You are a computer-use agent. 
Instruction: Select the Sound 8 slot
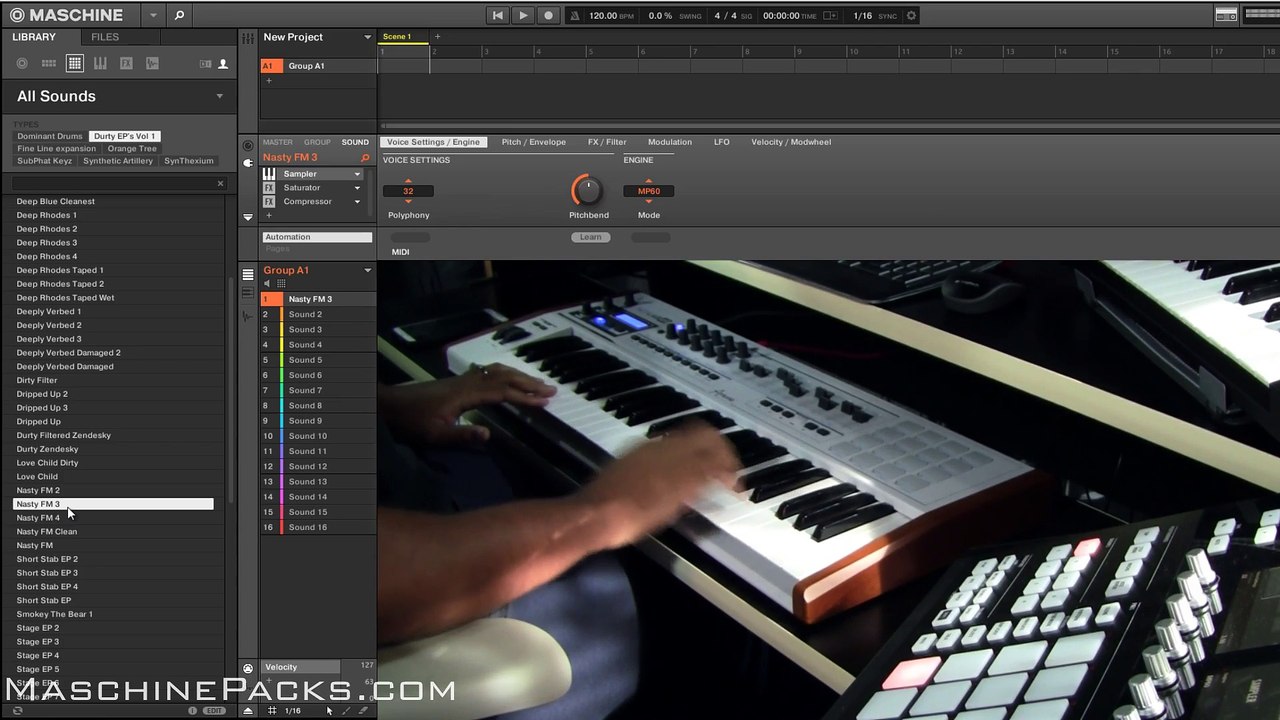tap(318, 406)
